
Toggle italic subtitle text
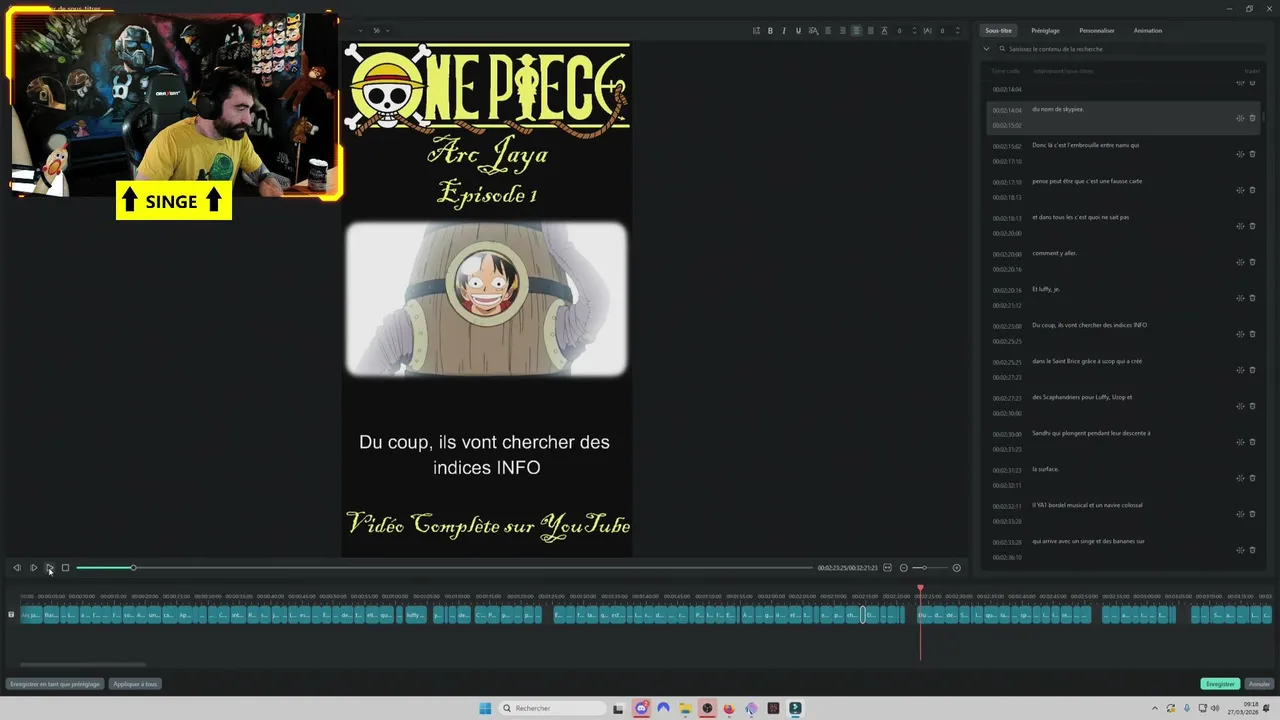pyautogui.click(x=784, y=31)
